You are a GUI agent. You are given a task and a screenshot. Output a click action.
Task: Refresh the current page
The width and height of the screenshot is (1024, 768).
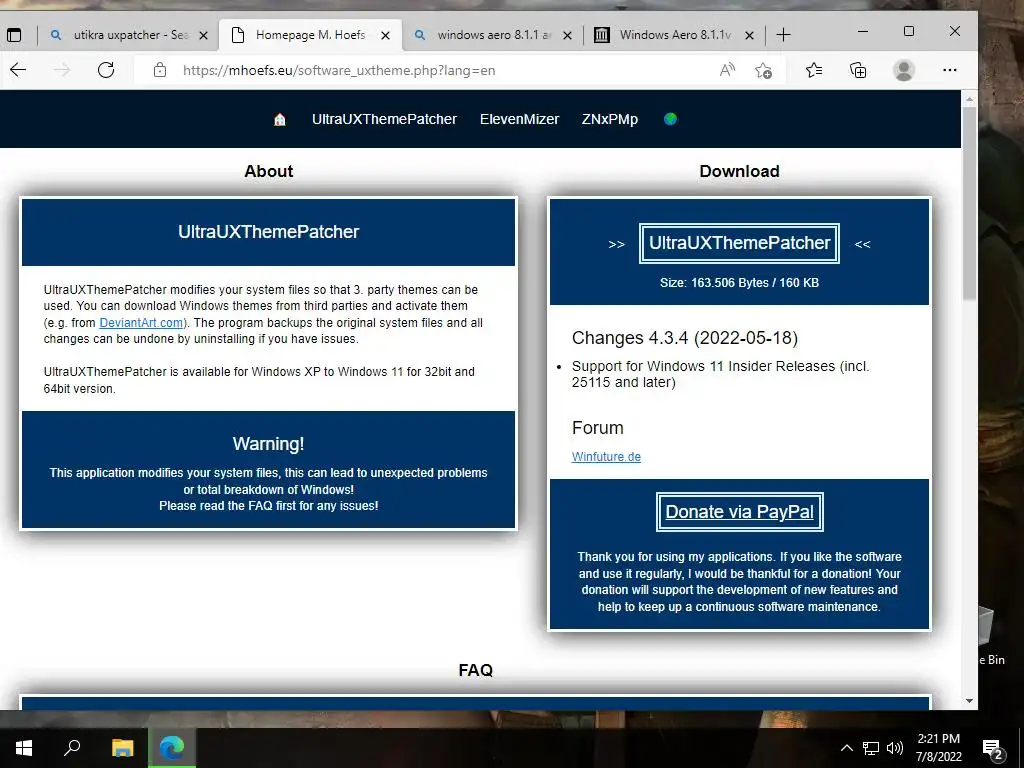pos(106,70)
